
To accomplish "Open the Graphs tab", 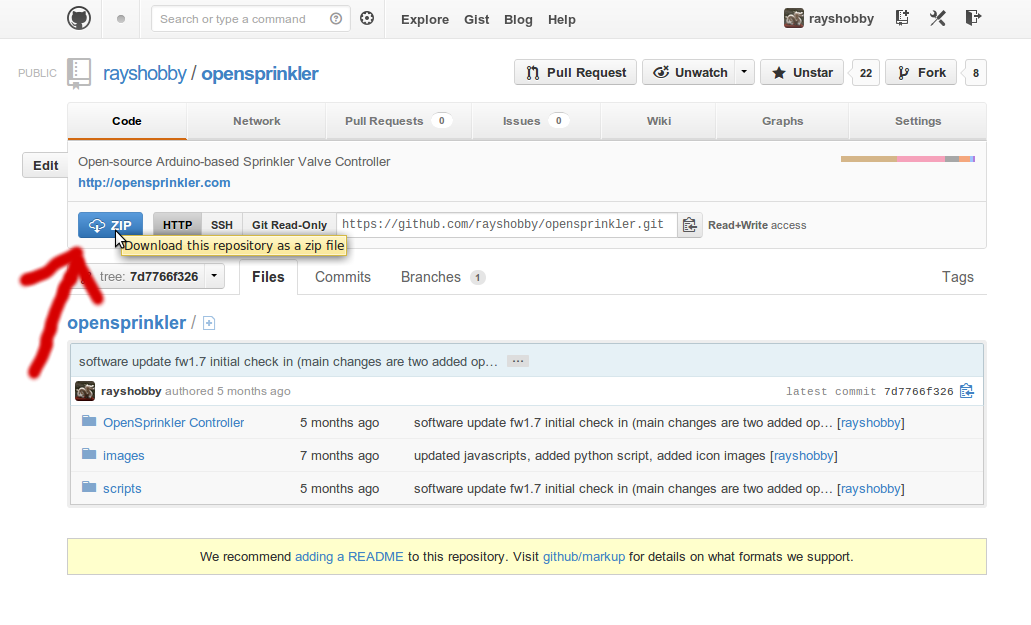I will (x=782, y=121).
